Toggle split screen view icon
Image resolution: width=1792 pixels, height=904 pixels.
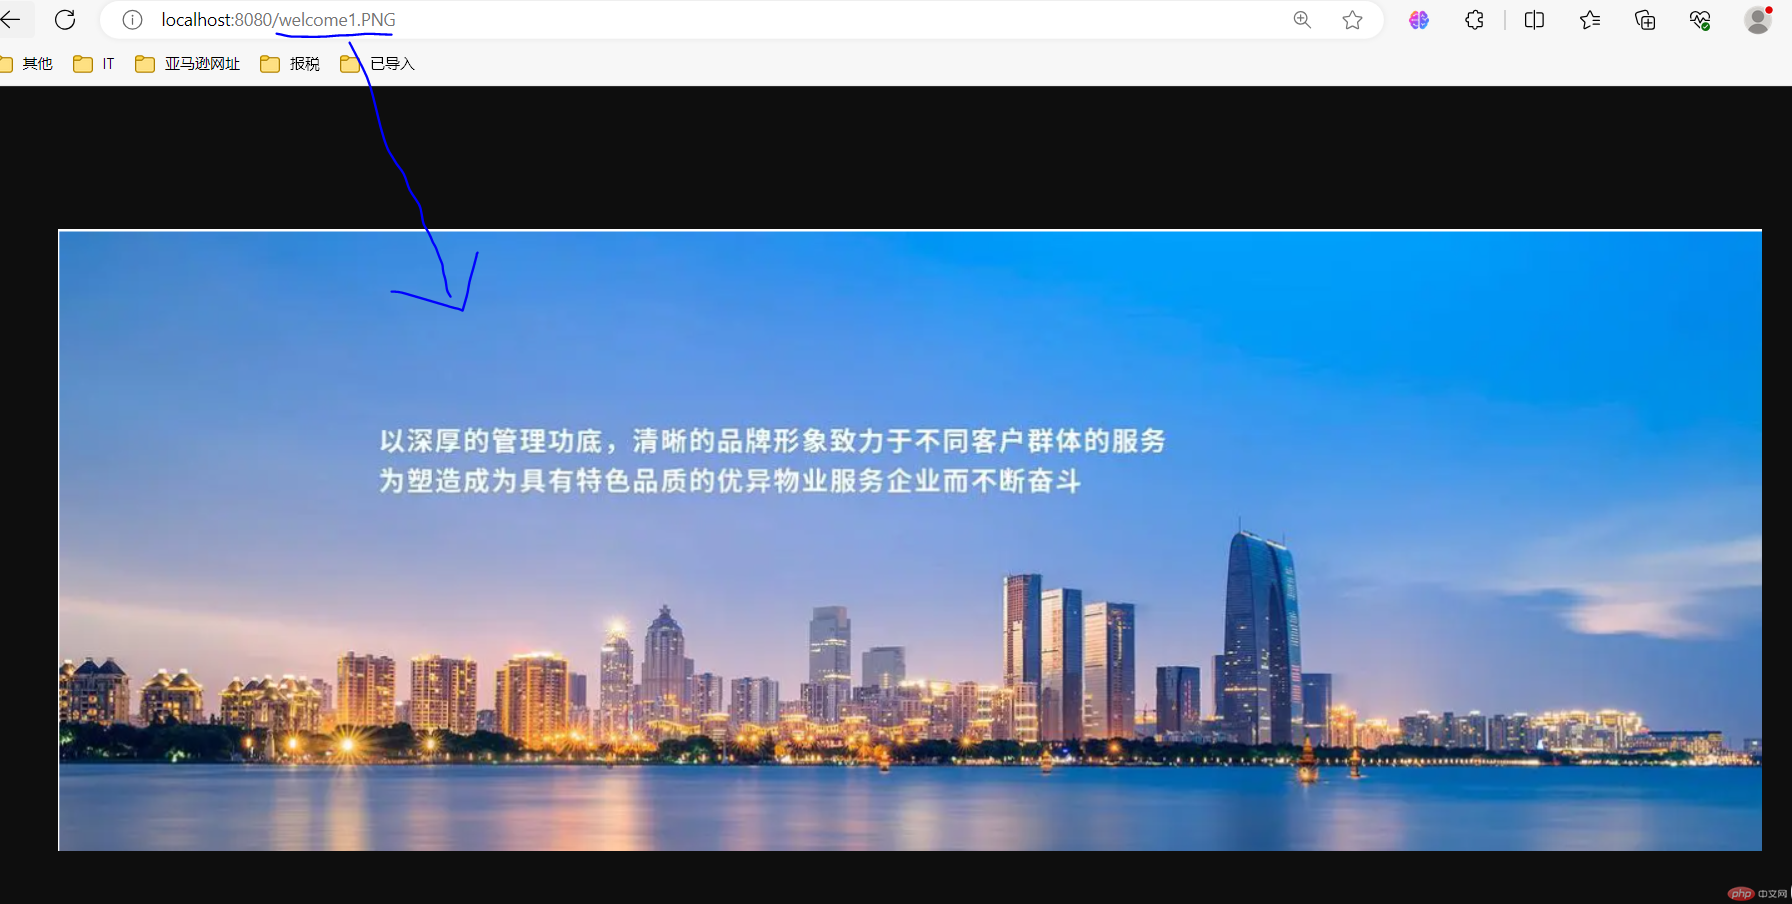pos(1534,20)
